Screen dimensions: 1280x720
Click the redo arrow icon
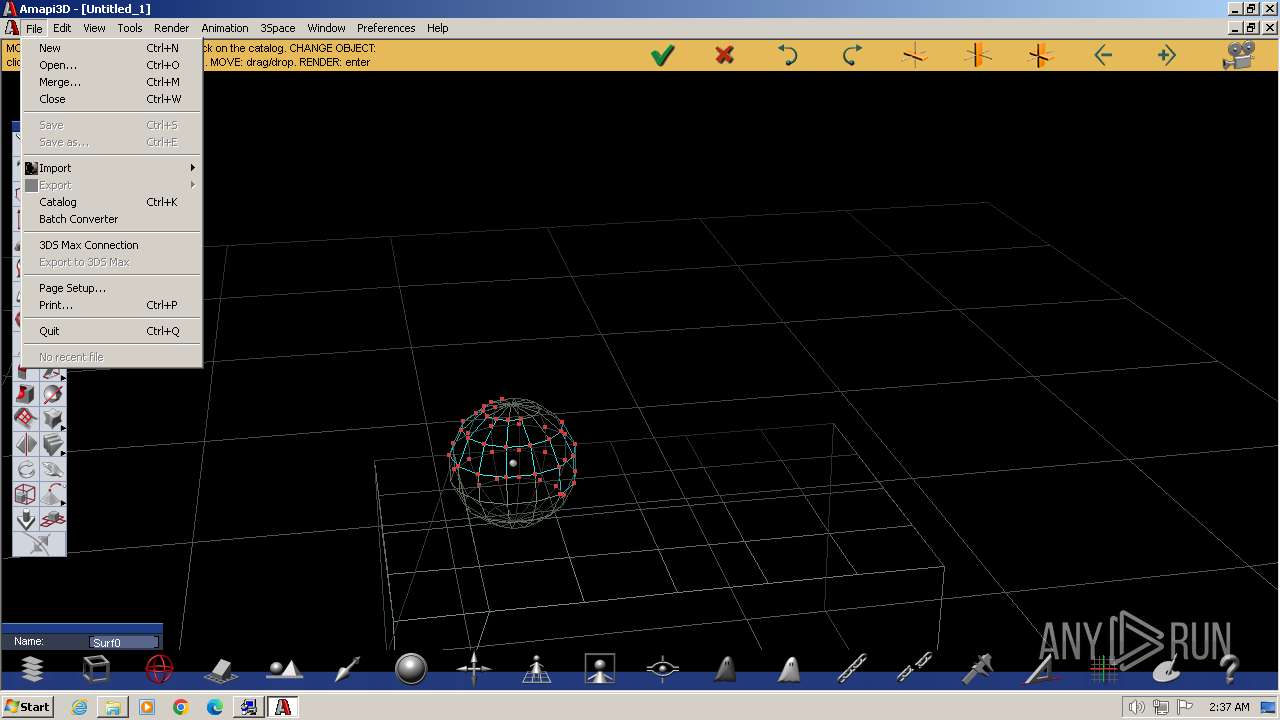(852, 55)
